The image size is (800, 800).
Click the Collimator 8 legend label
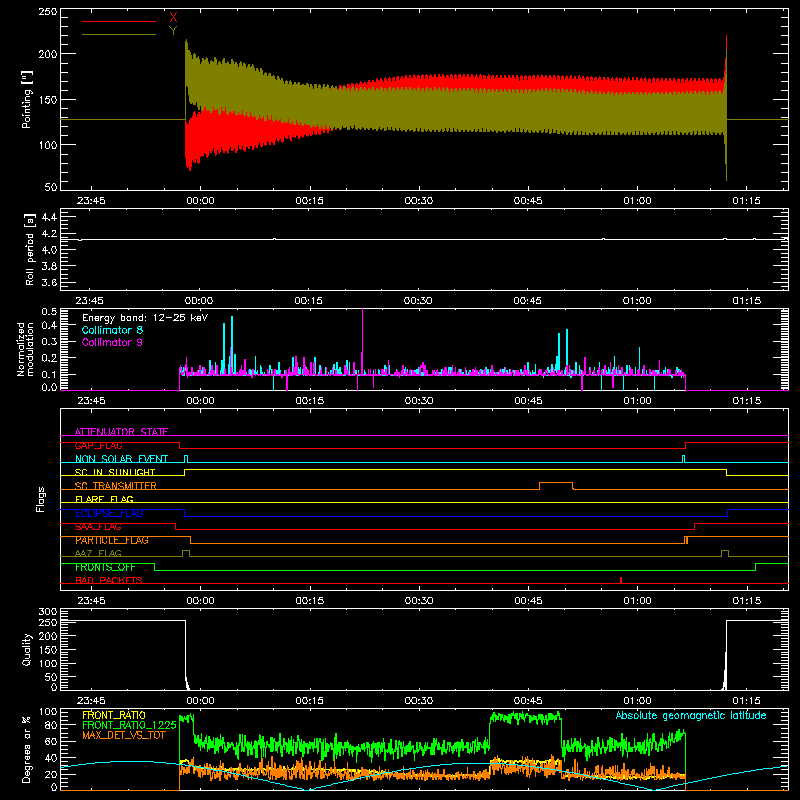tap(112, 330)
